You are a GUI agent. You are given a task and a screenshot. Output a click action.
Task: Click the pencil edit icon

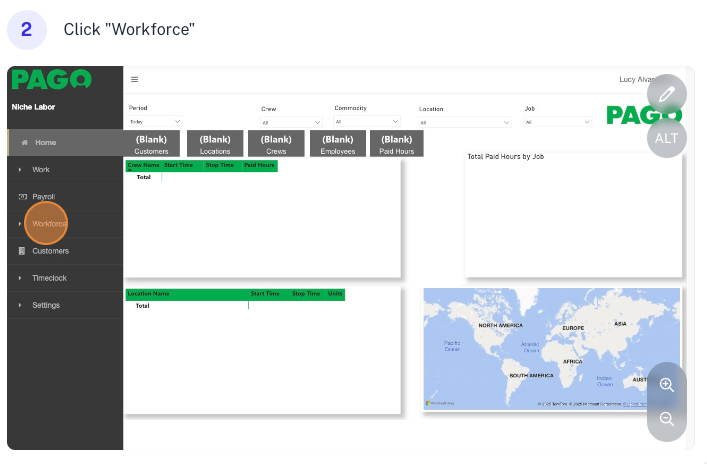coord(667,94)
